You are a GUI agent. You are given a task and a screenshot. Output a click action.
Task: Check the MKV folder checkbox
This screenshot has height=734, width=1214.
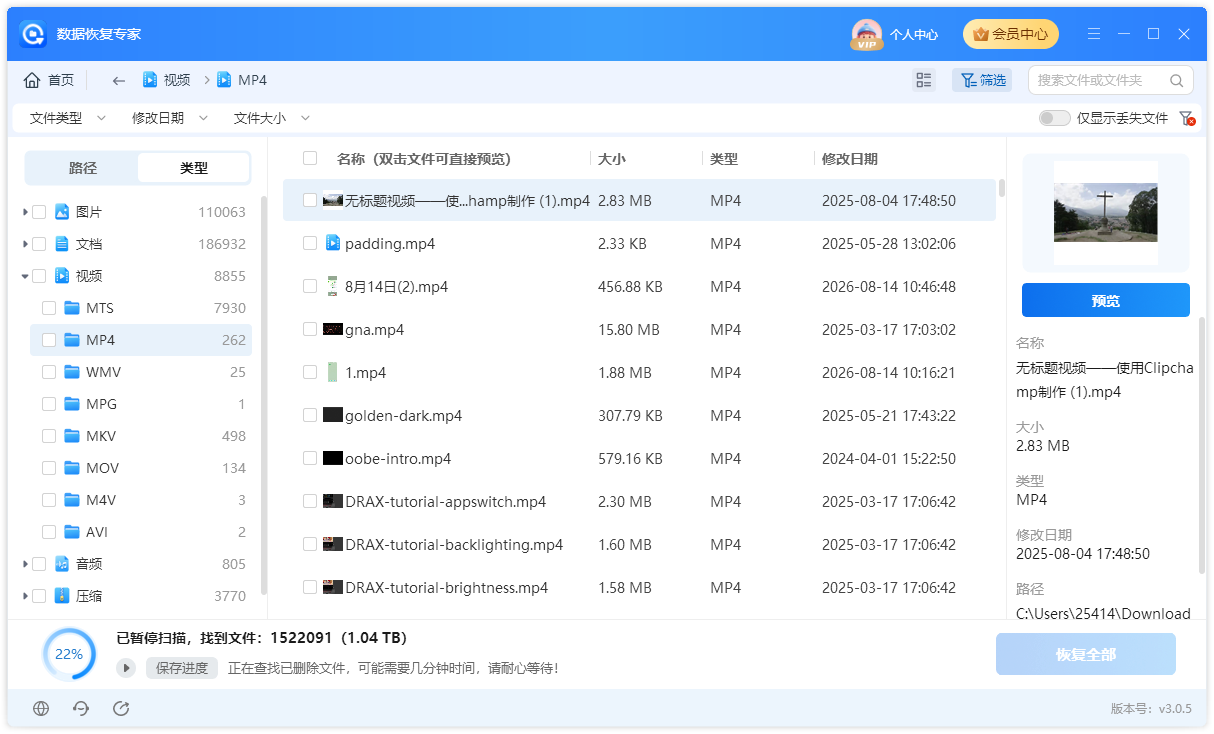pos(49,436)
